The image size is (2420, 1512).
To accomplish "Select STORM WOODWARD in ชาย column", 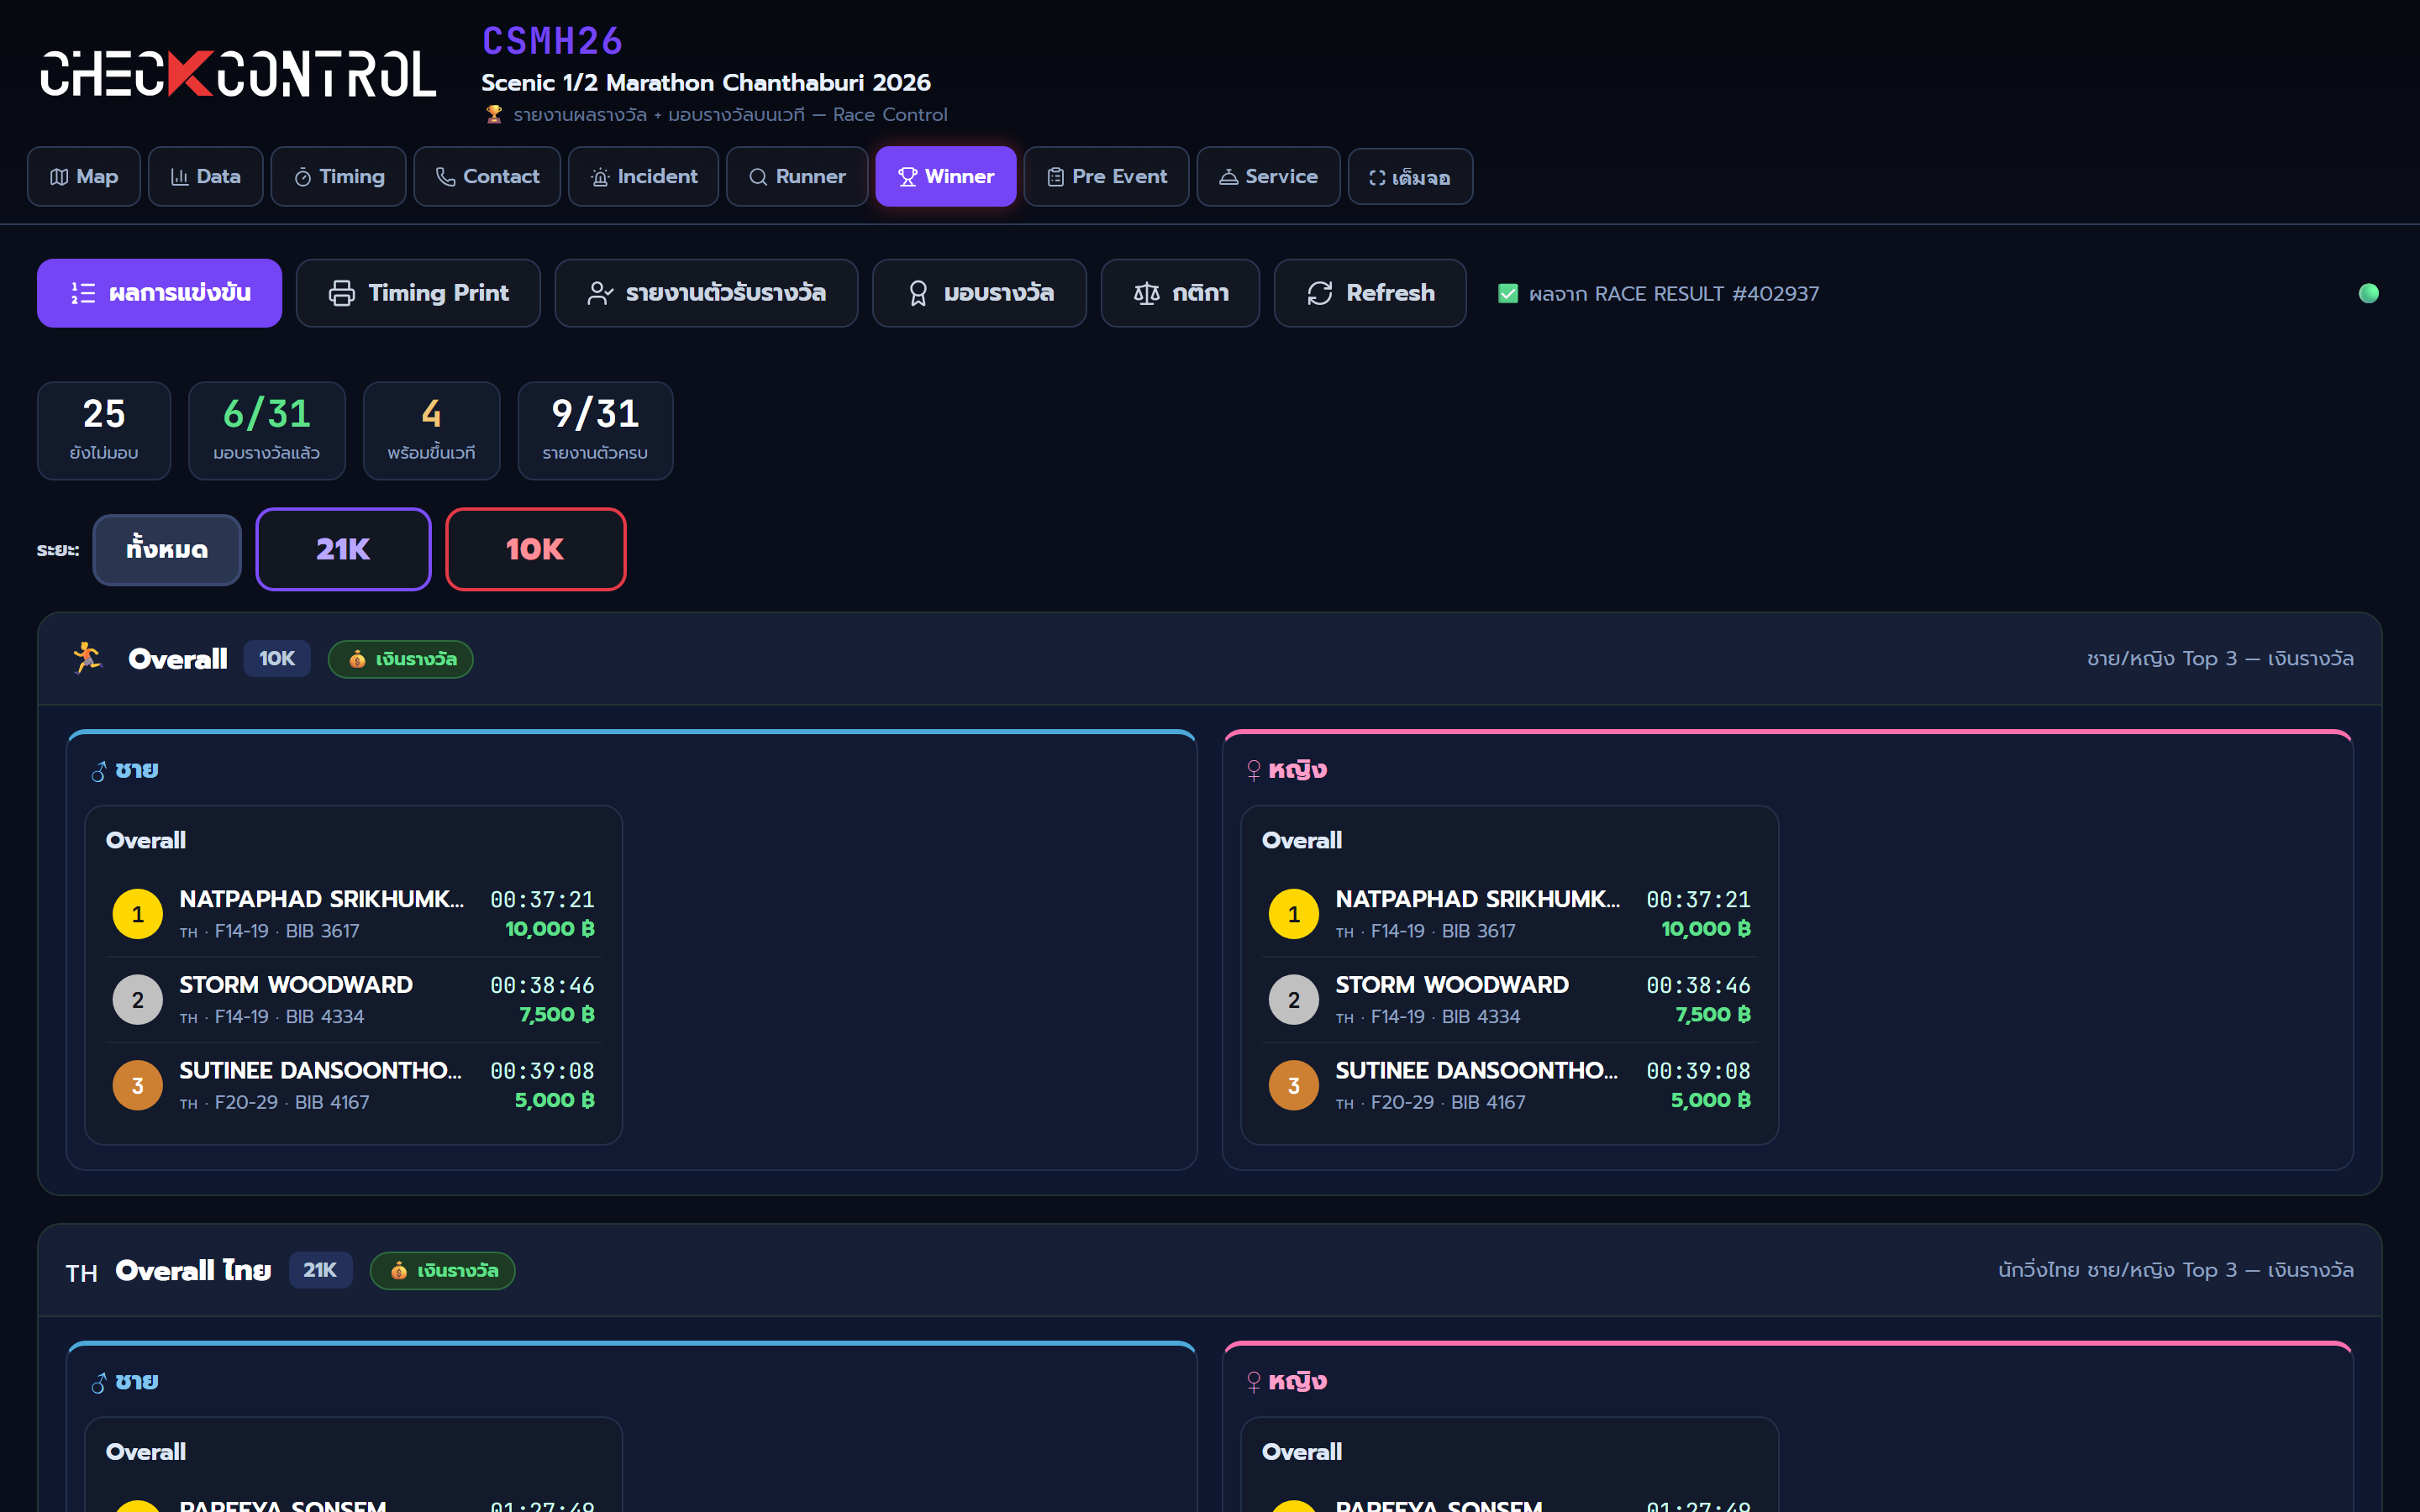I will 296,985.
